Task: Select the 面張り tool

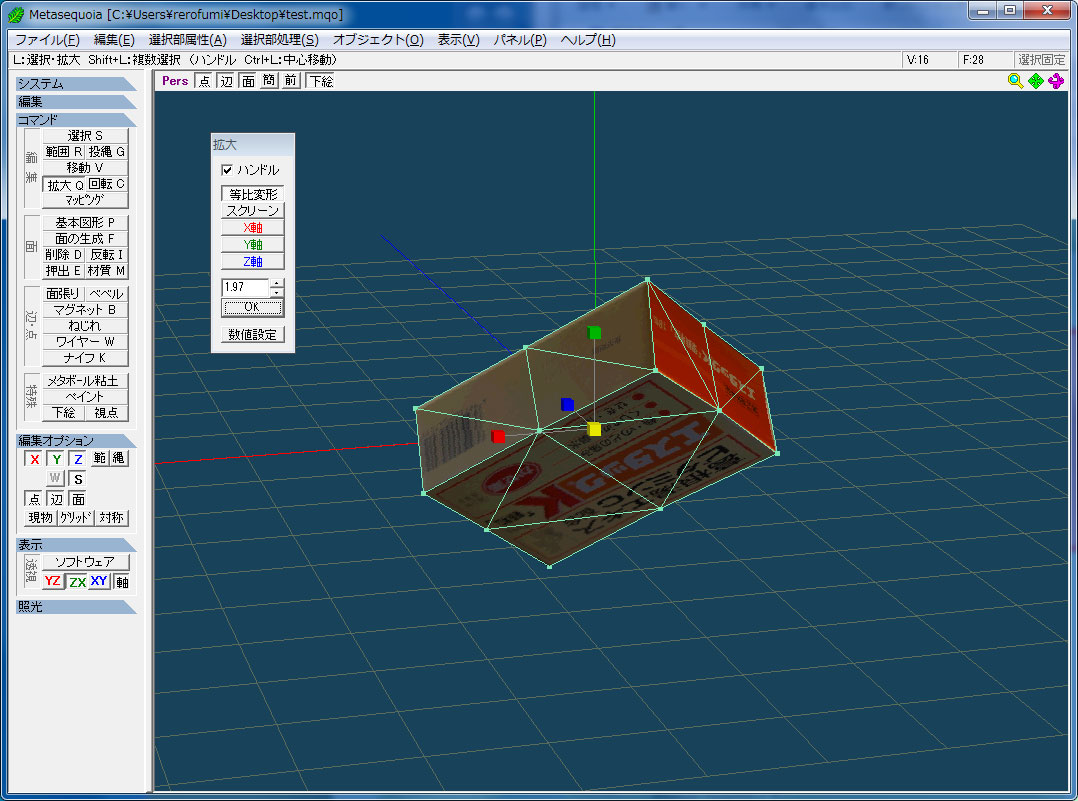Action: tap(64, 294)
